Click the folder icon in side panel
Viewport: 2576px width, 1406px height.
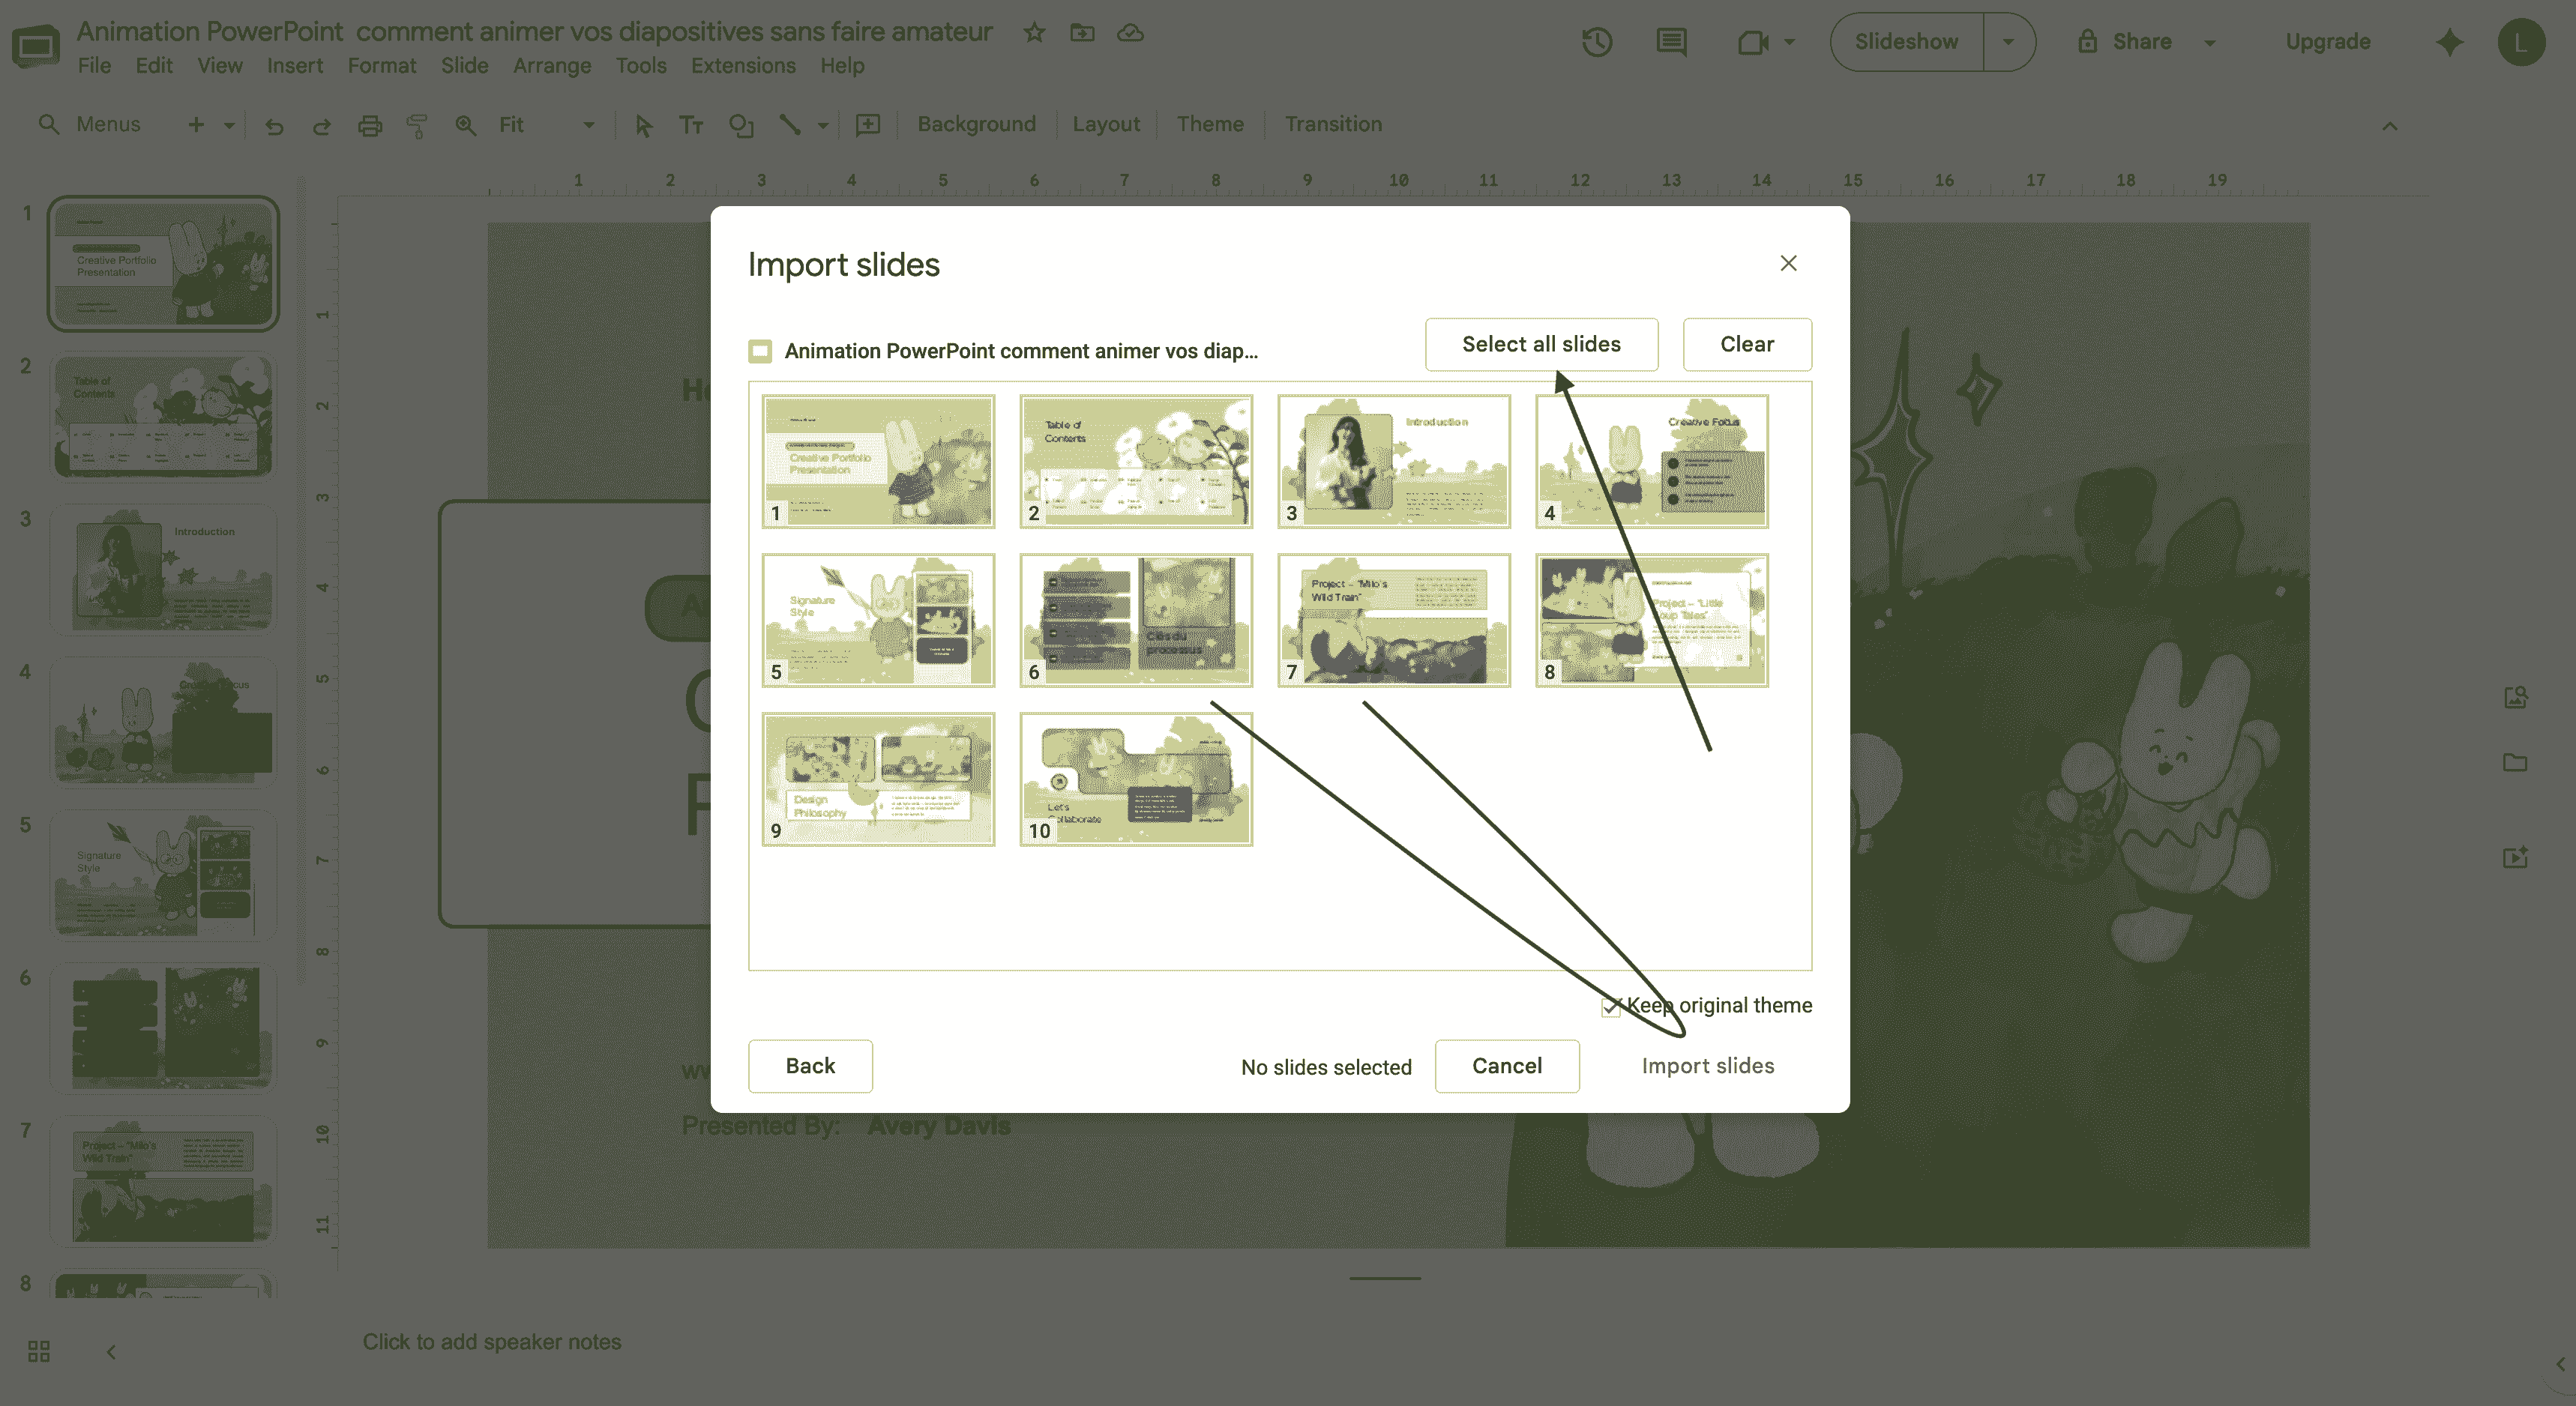coord(2515,763)
